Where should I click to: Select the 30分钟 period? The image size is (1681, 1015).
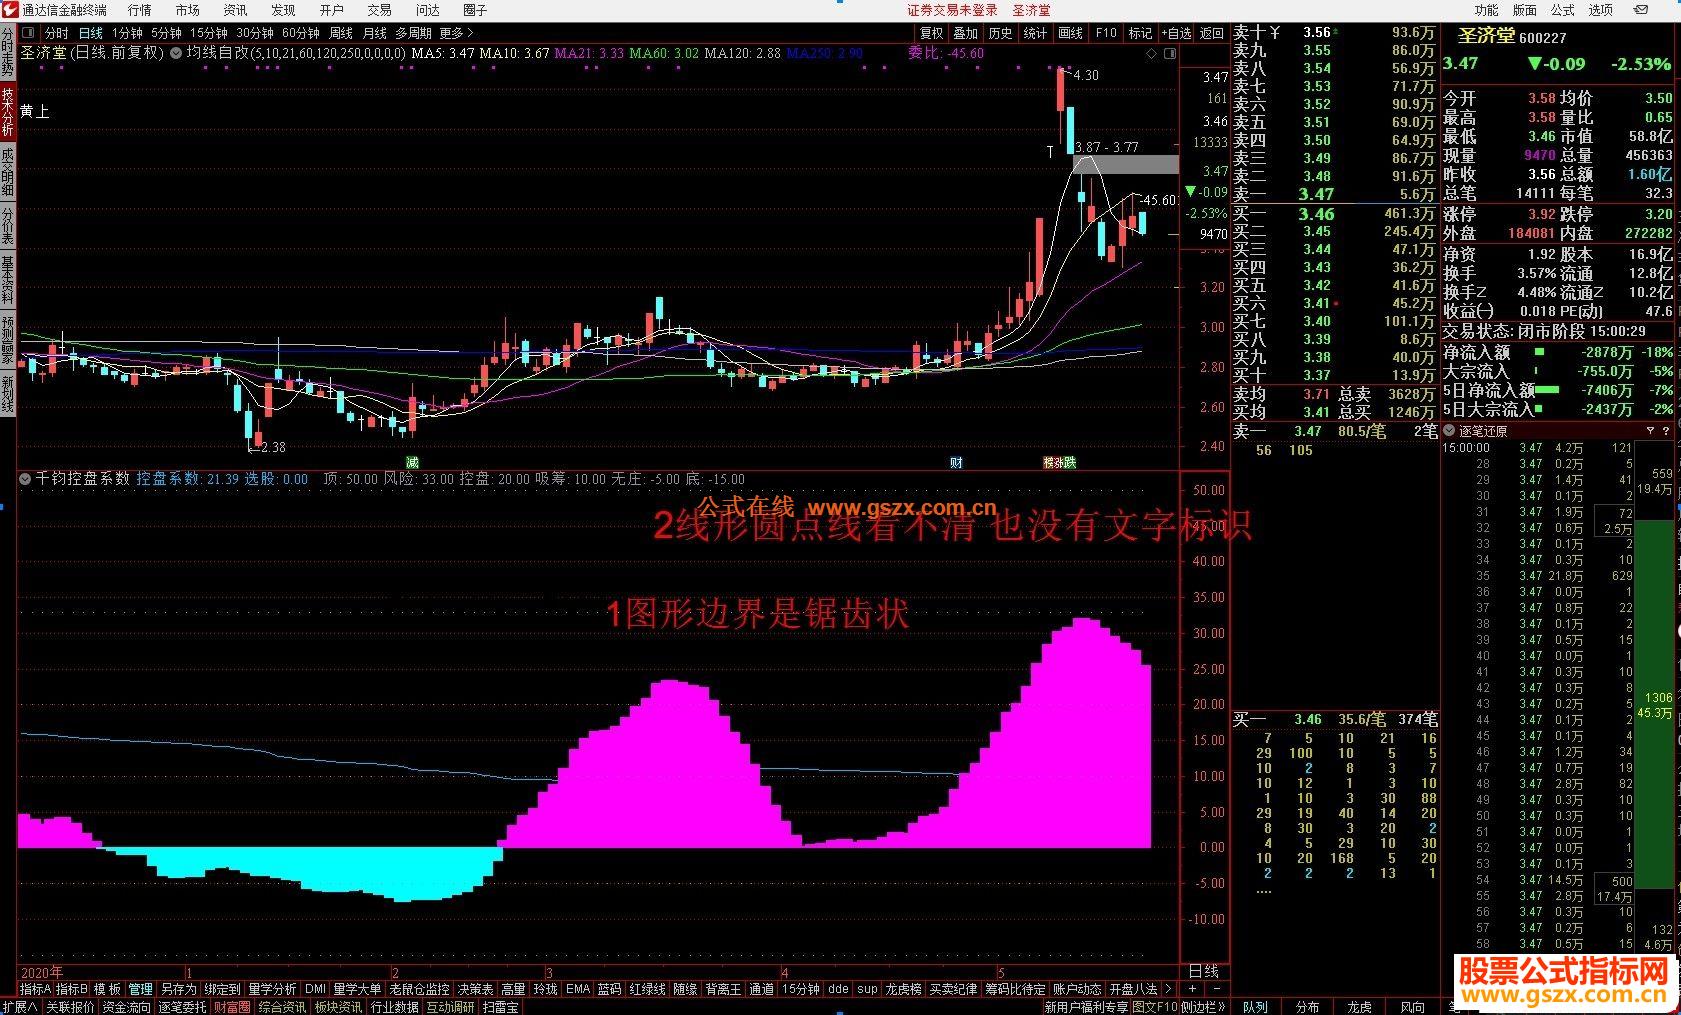(255, 33)
